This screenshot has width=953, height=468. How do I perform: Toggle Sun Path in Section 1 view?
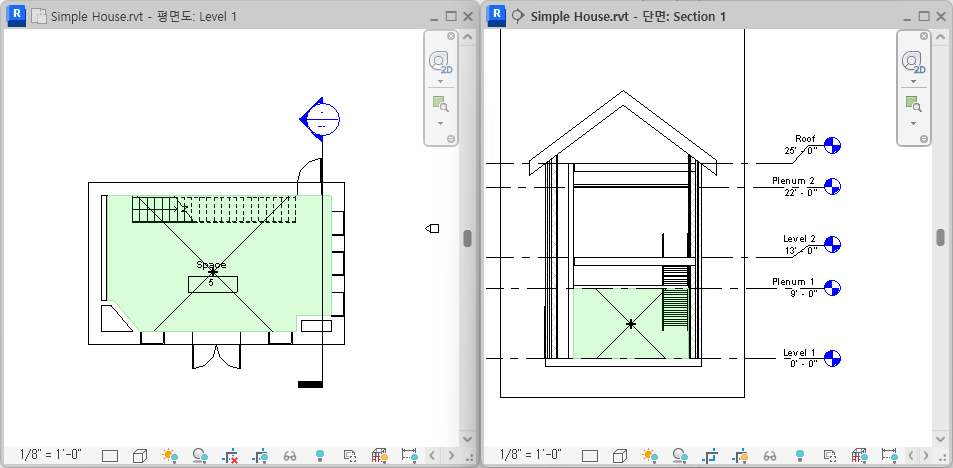point(650,455)
